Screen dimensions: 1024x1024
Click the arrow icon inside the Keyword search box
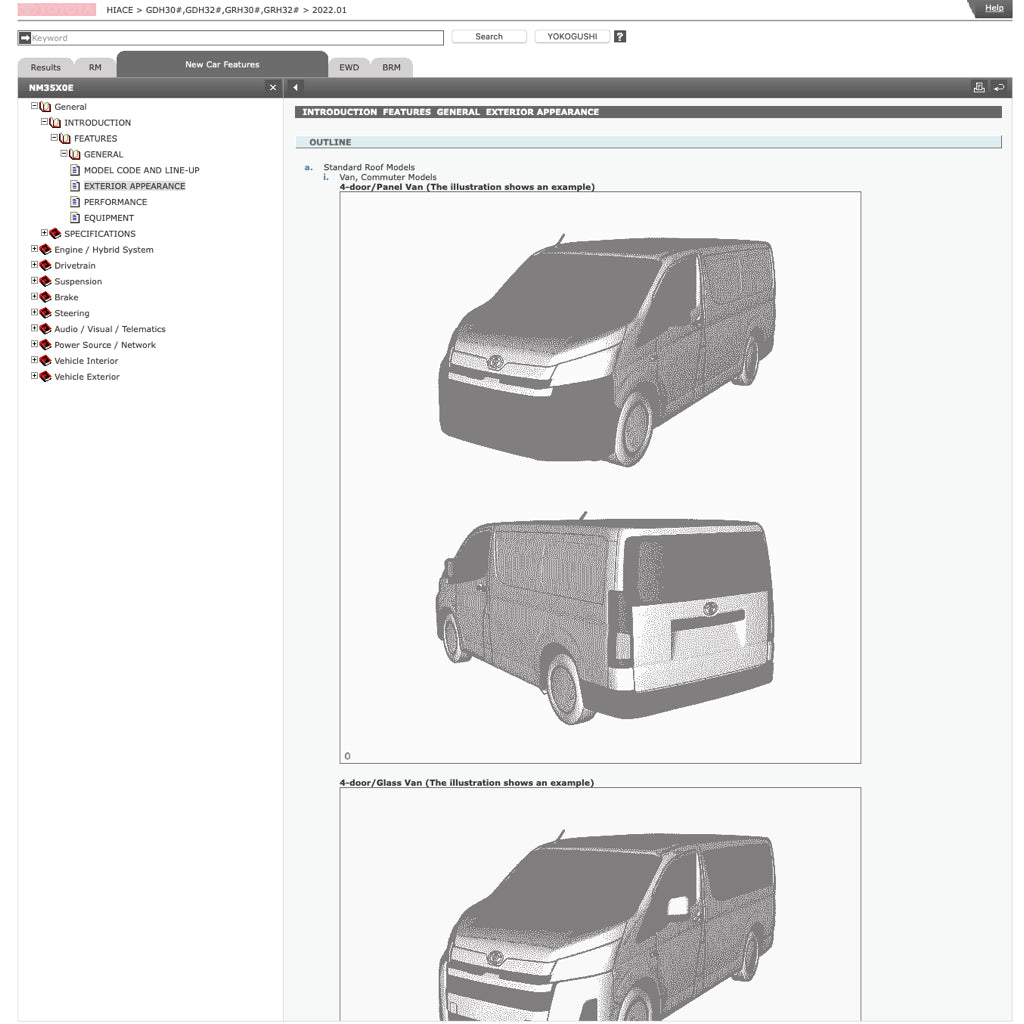coord(26,37)
